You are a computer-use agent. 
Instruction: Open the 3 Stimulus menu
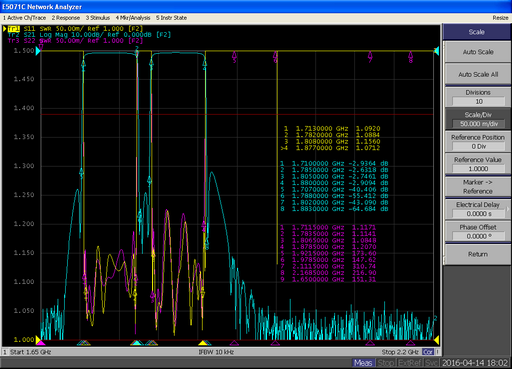click(98, 18)
